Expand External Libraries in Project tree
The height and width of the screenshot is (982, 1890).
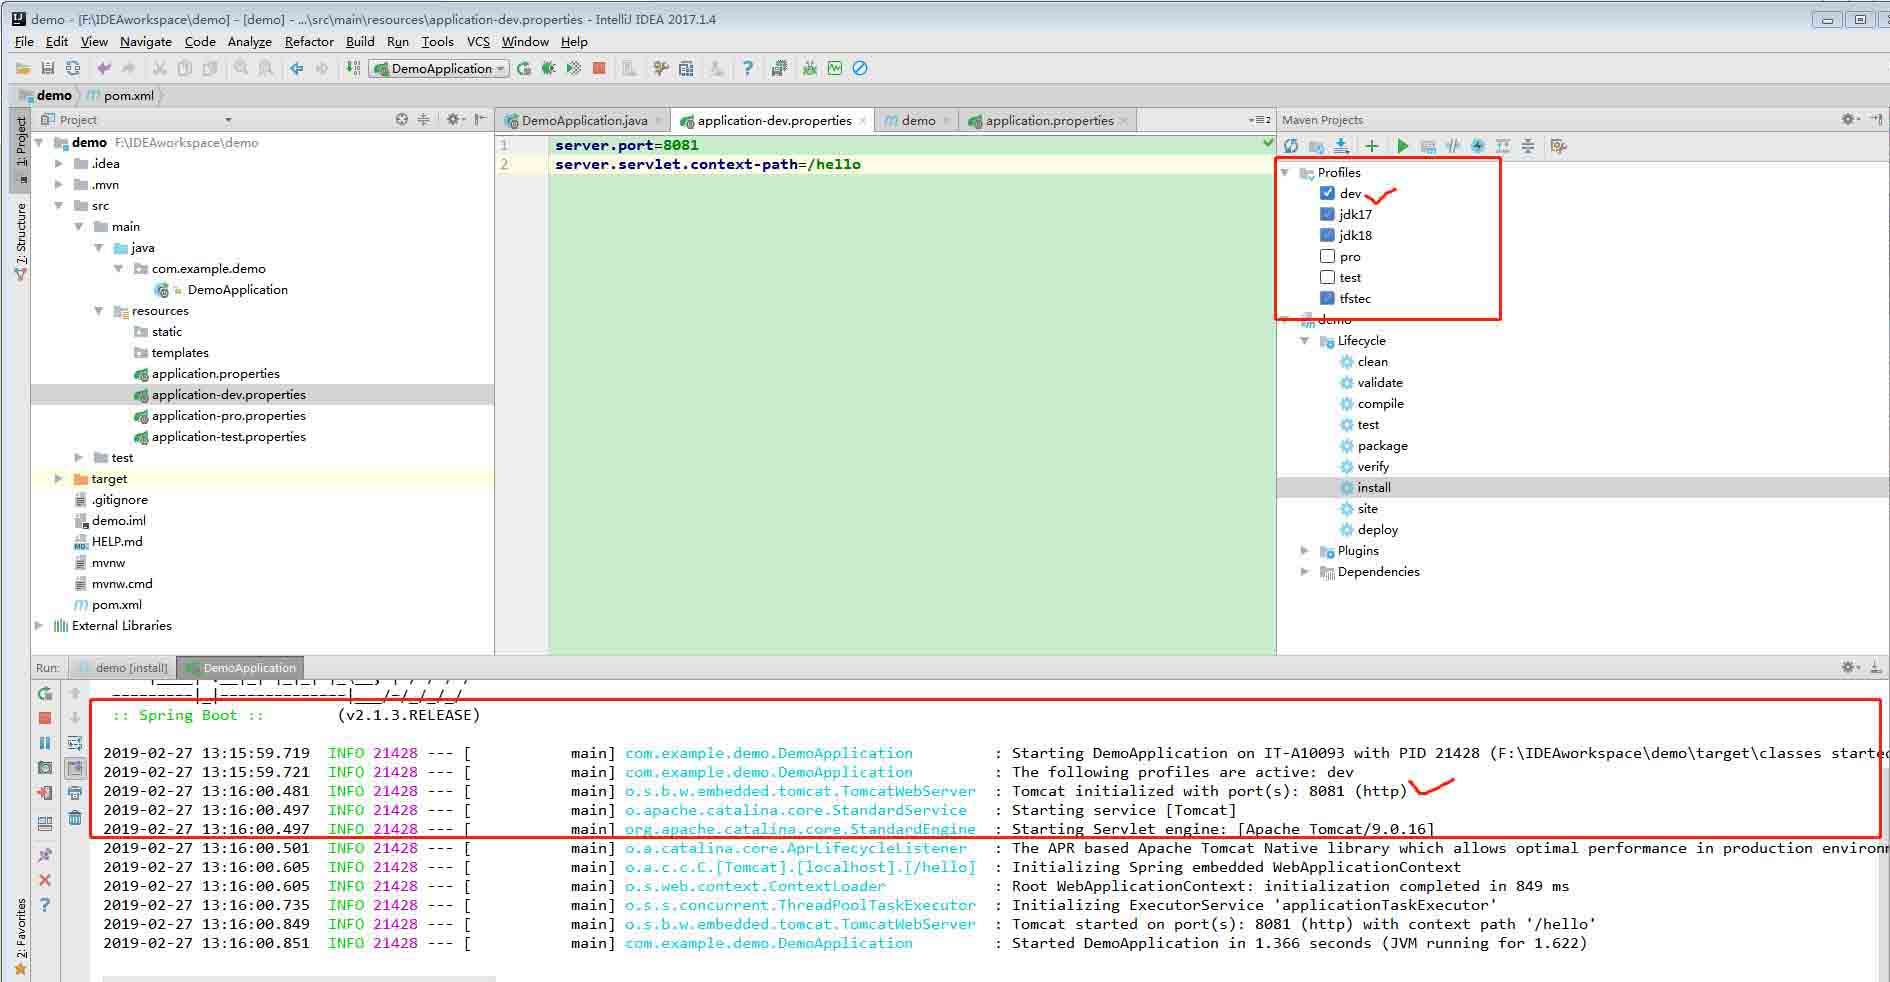[39, 625]
